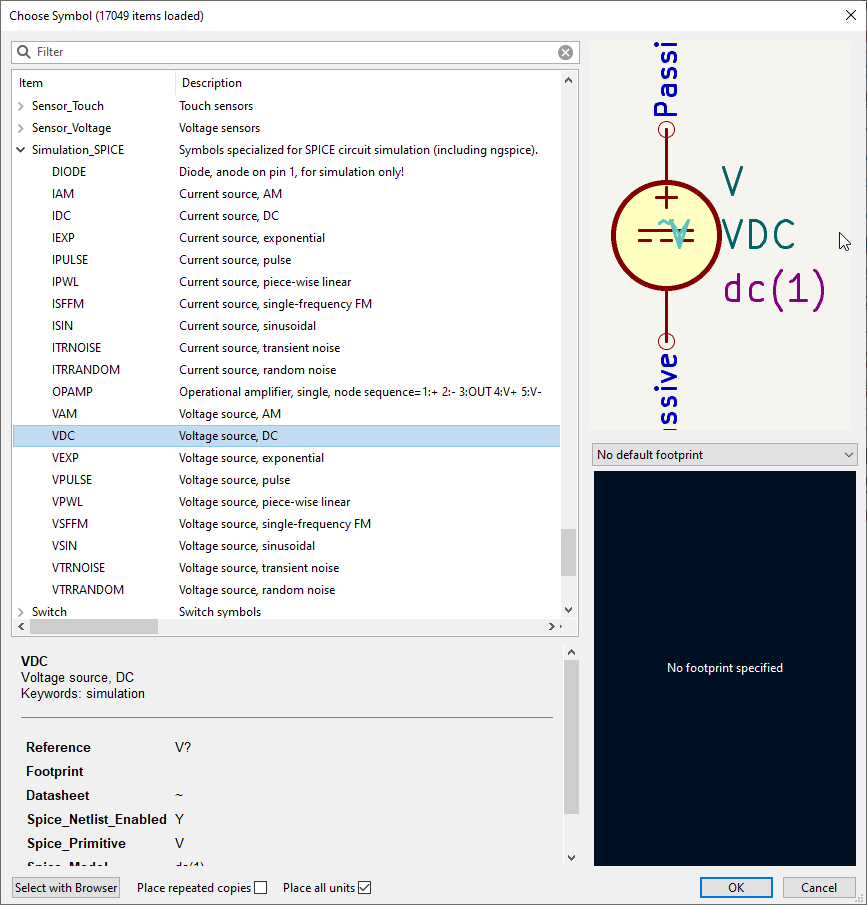The width and height of the screenshot is (867, 905).
Task: Click the filter search magnifier icon
Action: coord(22,52)
